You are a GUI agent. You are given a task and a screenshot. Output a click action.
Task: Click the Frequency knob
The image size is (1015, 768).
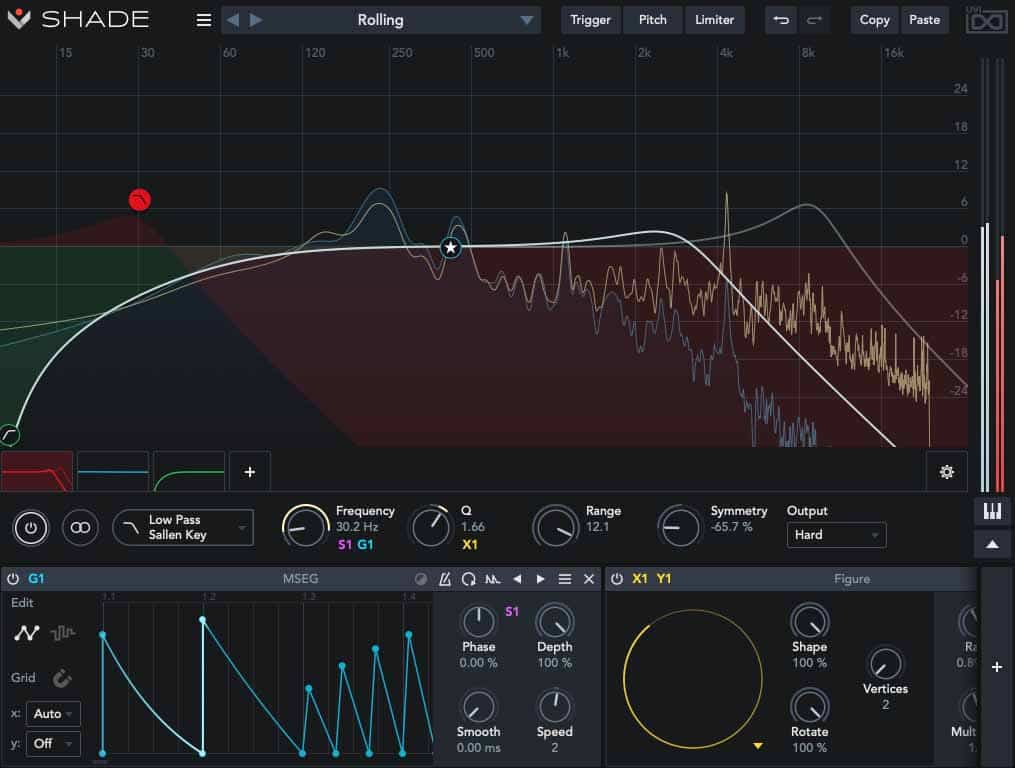(x=305, y=527)
